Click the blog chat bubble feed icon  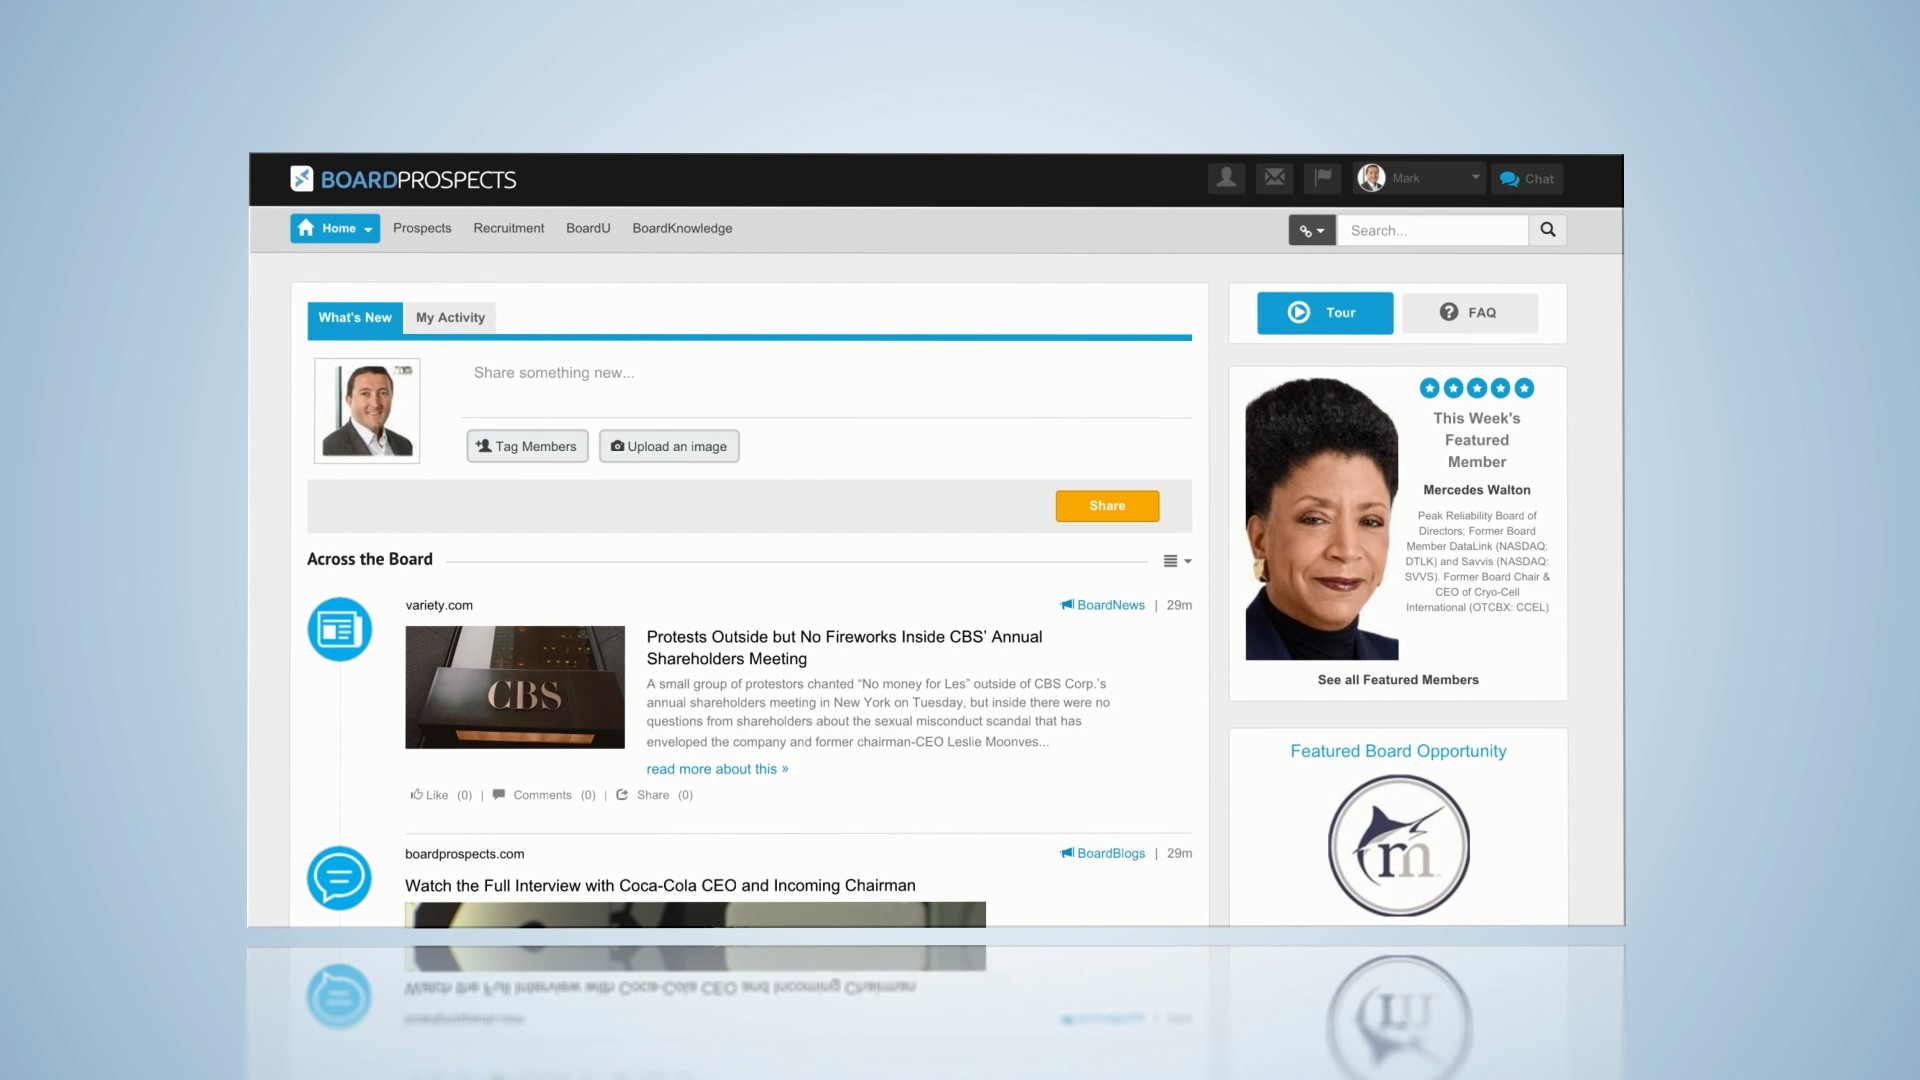coord(339,878)
